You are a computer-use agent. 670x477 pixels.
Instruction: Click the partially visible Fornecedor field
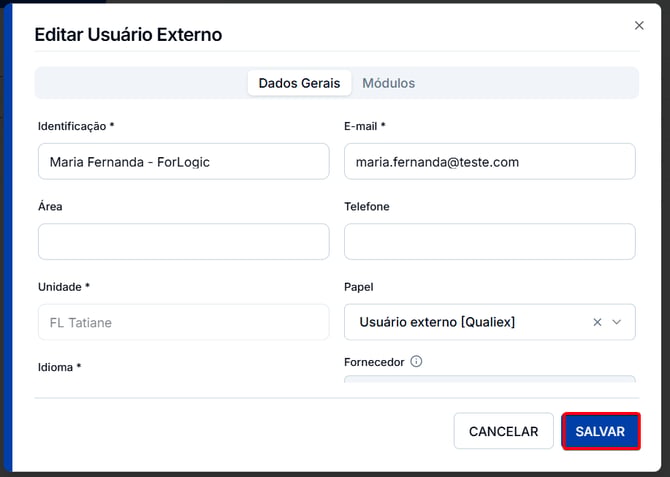[489, 379]
